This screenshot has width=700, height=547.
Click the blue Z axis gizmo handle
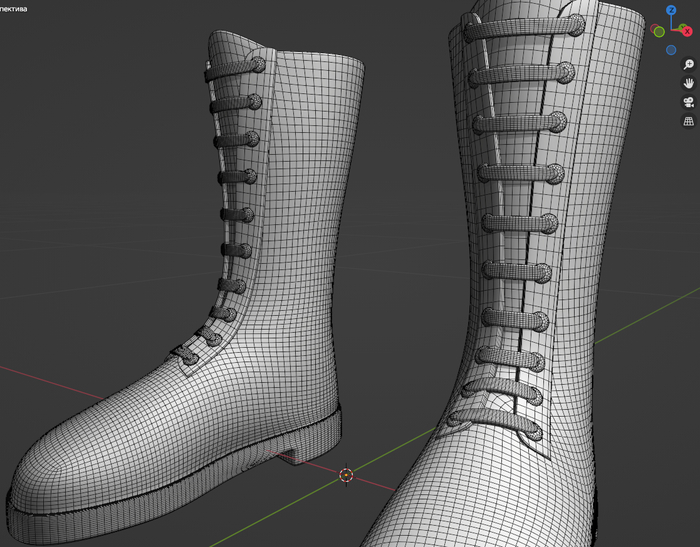[x=671, y=10]
